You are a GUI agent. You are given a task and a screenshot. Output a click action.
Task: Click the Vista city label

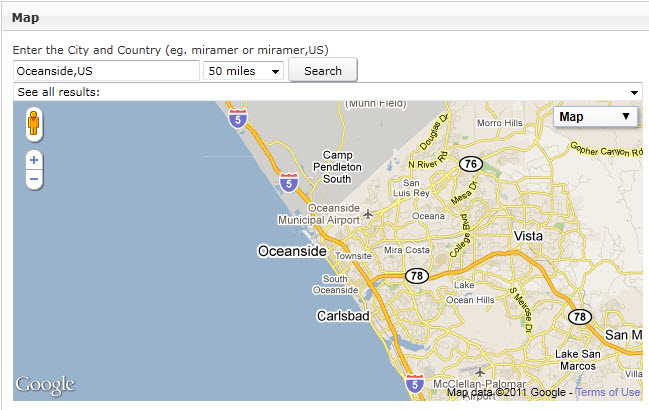point(528,236)
